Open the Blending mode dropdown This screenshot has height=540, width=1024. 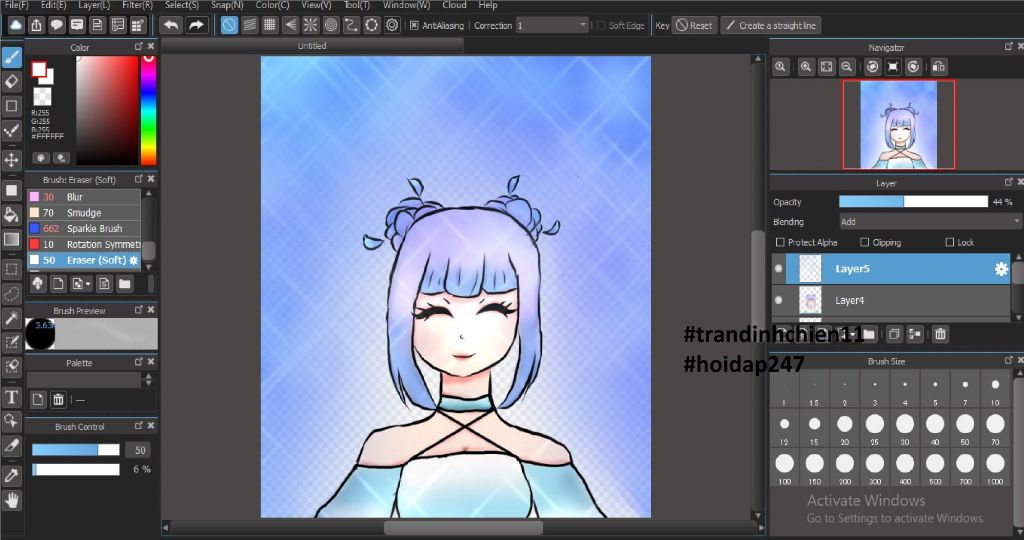930,222
